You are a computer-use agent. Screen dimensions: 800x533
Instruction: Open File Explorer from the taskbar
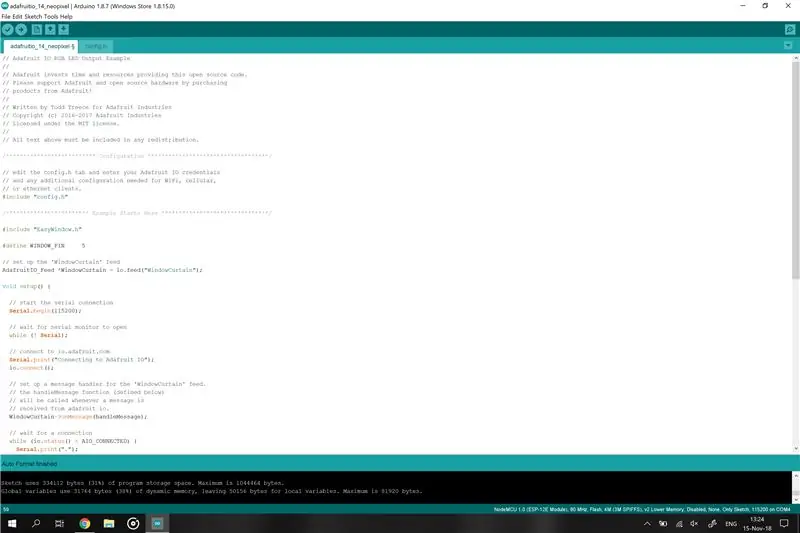click(109, 523)
